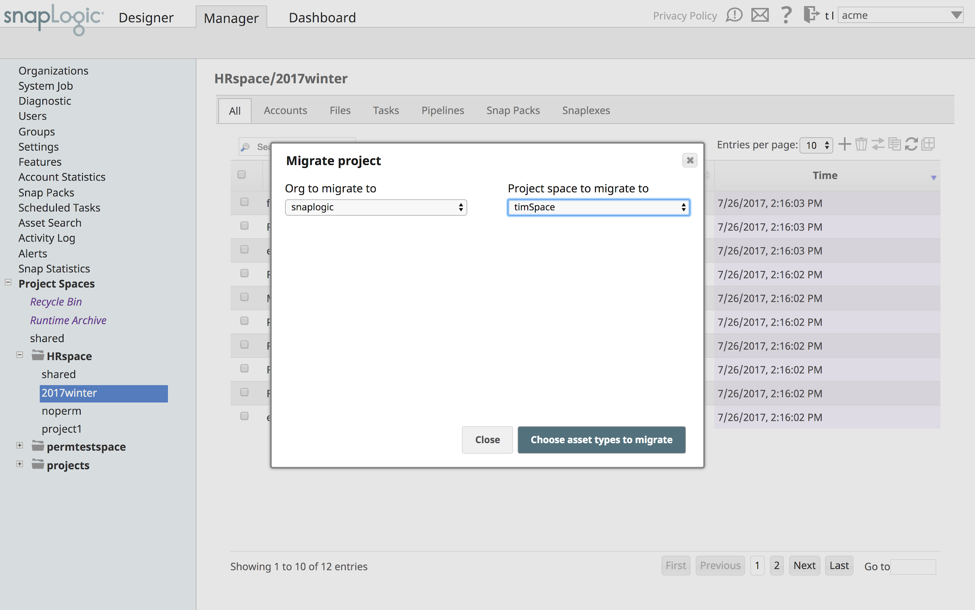Open help with the question mark icon

coord(786,15)
